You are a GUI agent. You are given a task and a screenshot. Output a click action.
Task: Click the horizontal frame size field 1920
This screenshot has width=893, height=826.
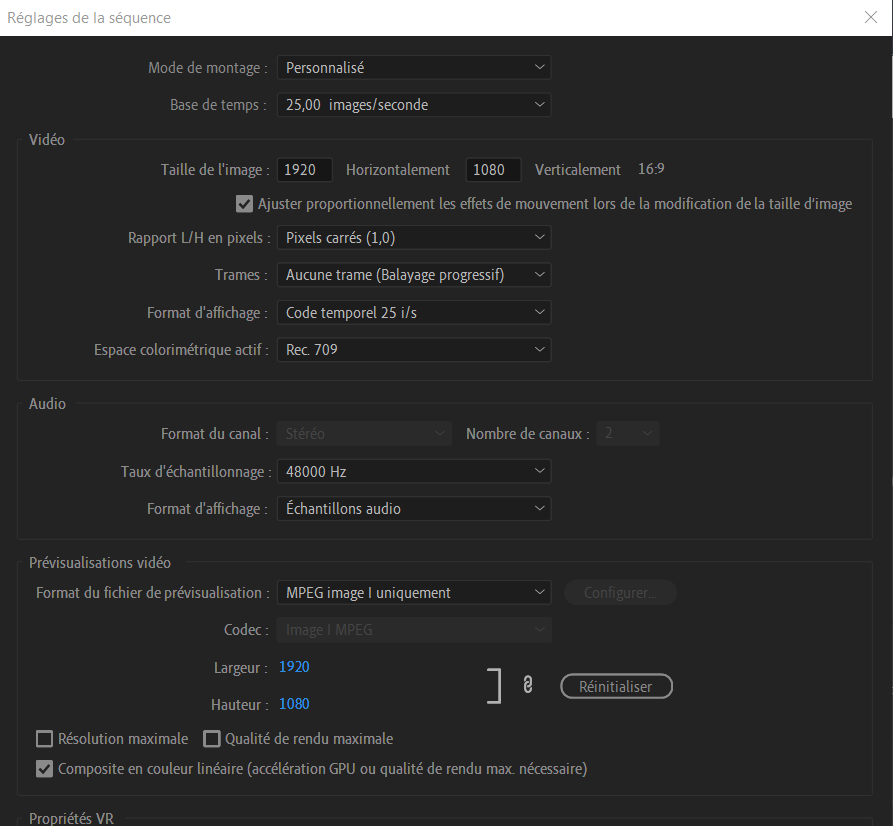pyautogui.click(x=304, y=170)
